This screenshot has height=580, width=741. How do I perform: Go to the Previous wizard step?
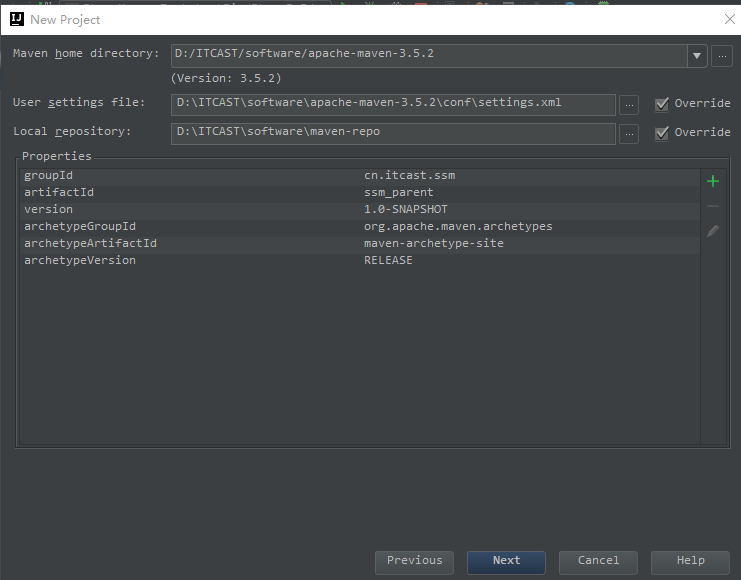(414, 562)
